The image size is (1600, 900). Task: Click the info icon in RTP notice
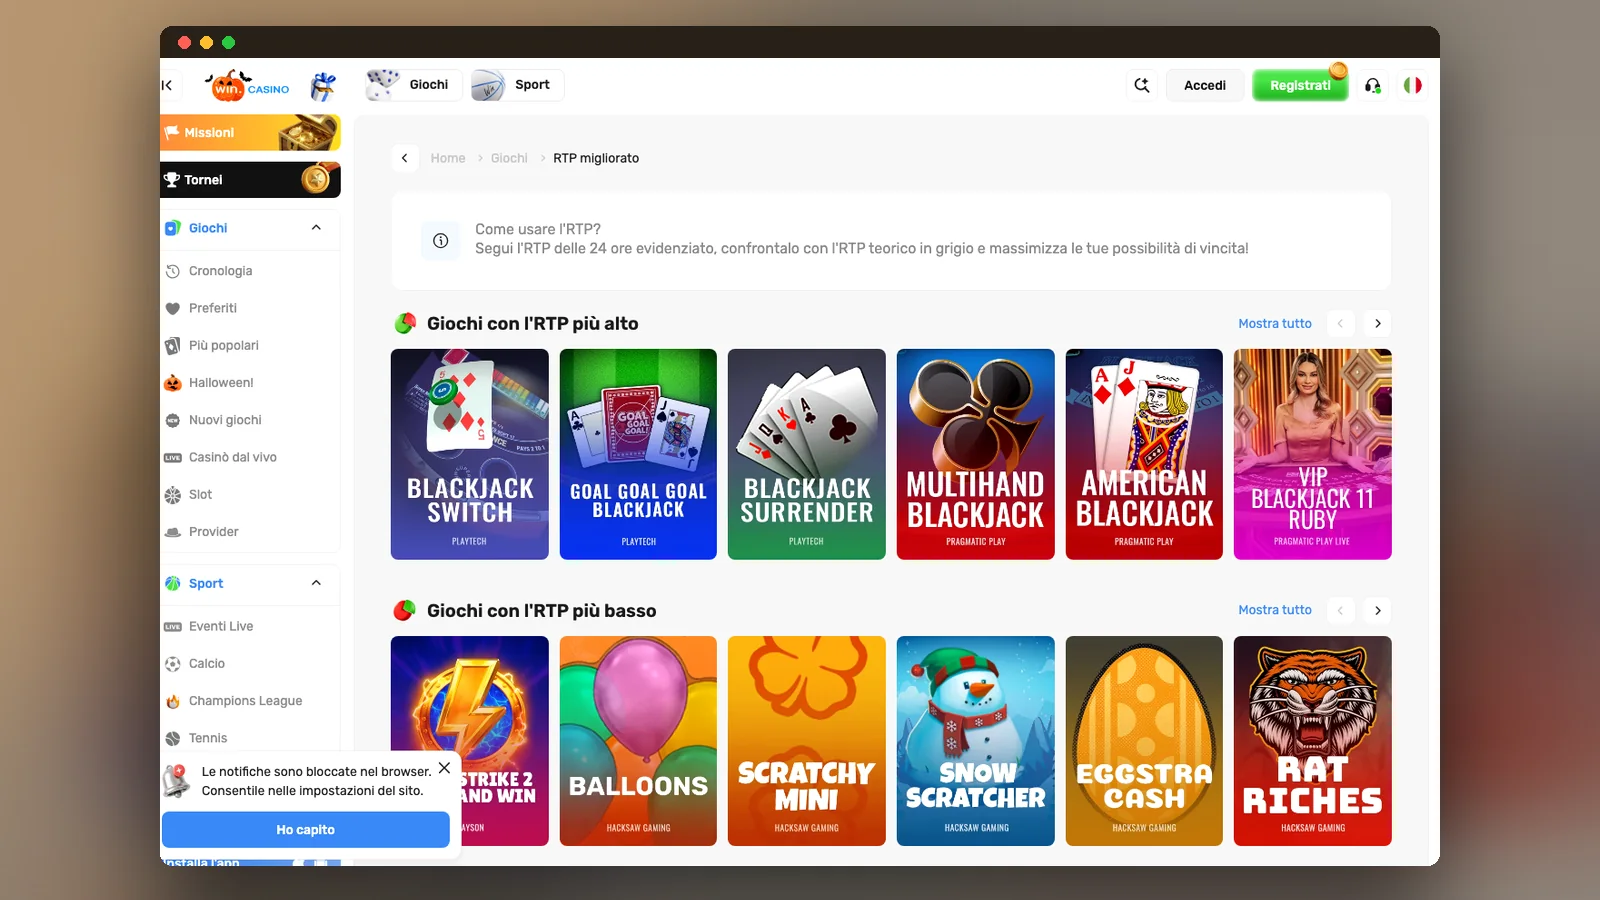(x=440, y=241)
